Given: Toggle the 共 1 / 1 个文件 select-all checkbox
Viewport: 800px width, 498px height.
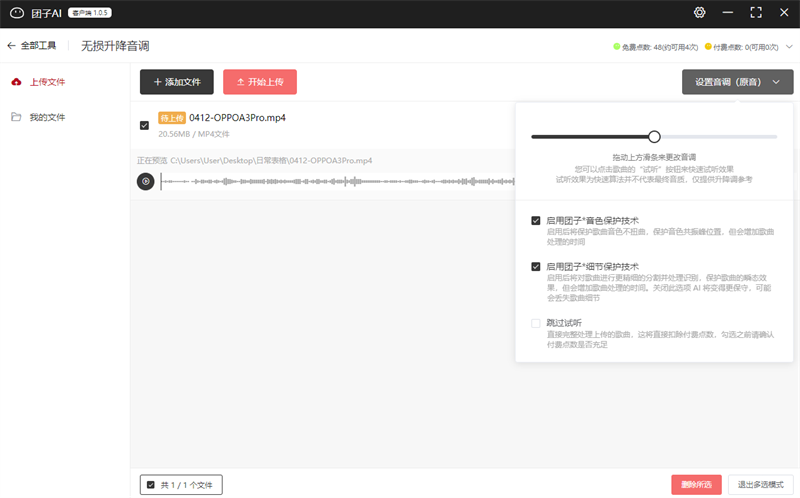Looking at the screenshot, I should coord(151,485).
